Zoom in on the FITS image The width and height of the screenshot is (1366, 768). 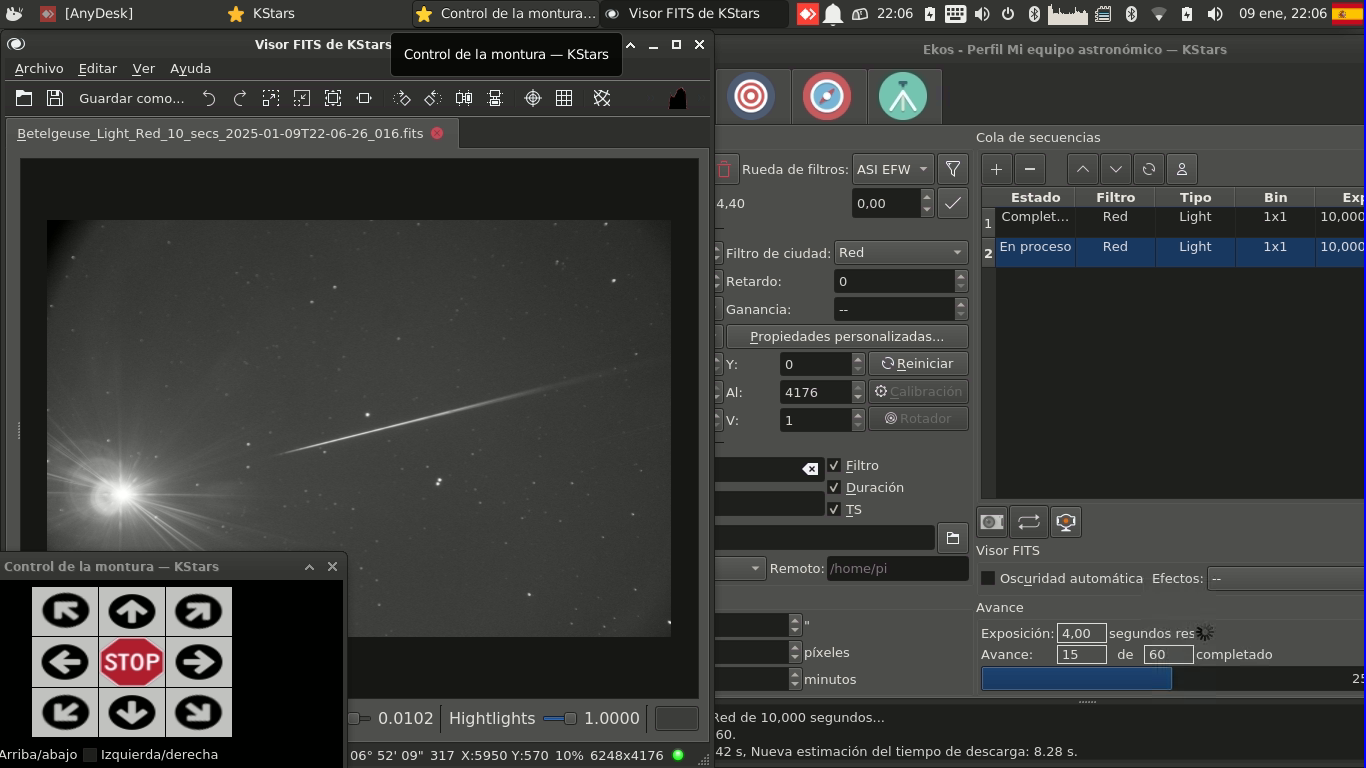pyautogui.click(x=271, y=98)
